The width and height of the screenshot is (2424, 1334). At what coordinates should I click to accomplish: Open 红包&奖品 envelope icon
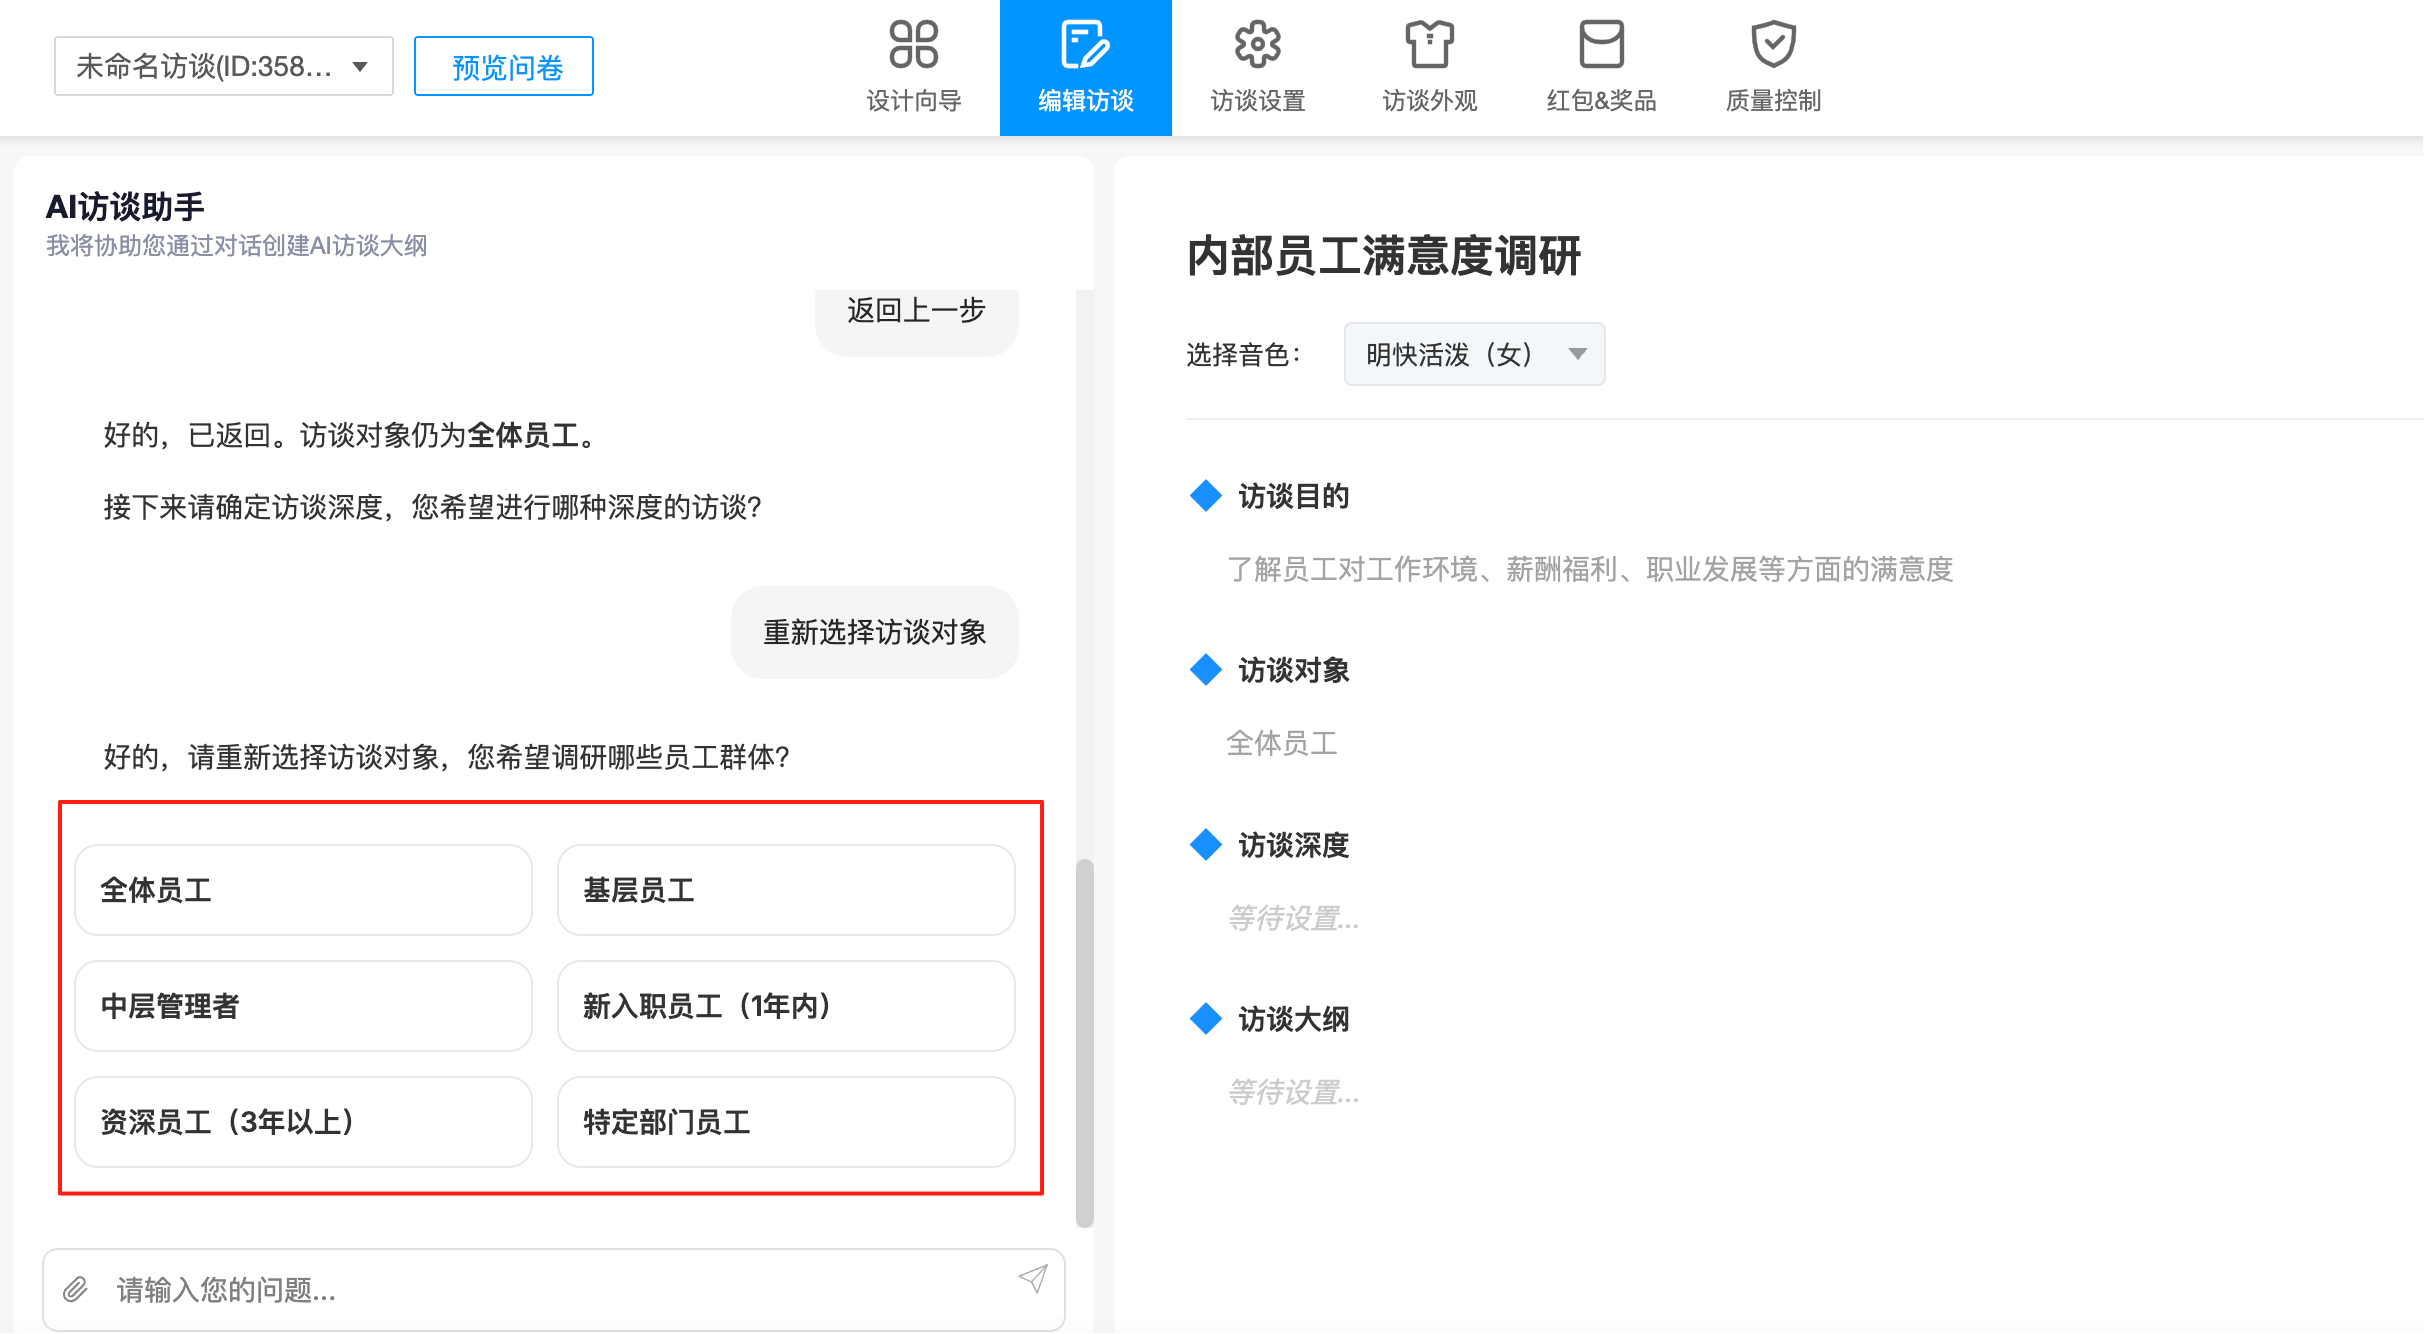pos(1601,45)
